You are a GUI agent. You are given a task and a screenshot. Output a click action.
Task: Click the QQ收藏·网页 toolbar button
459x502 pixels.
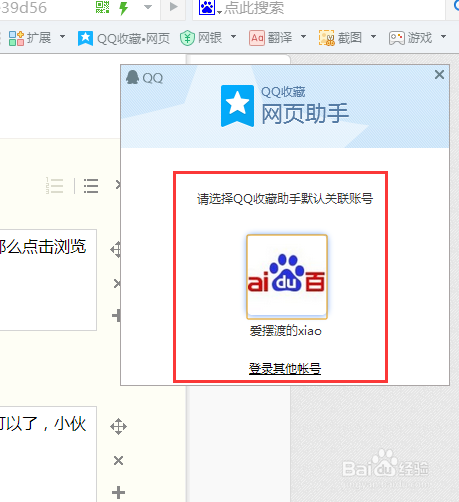(x=124, y=38)
